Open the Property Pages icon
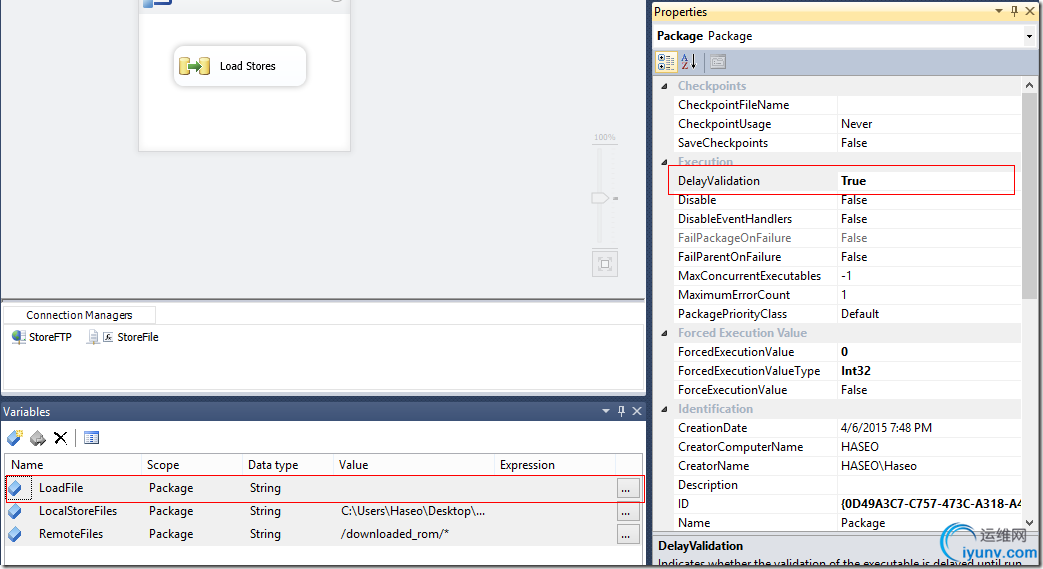 click(718, 62)
